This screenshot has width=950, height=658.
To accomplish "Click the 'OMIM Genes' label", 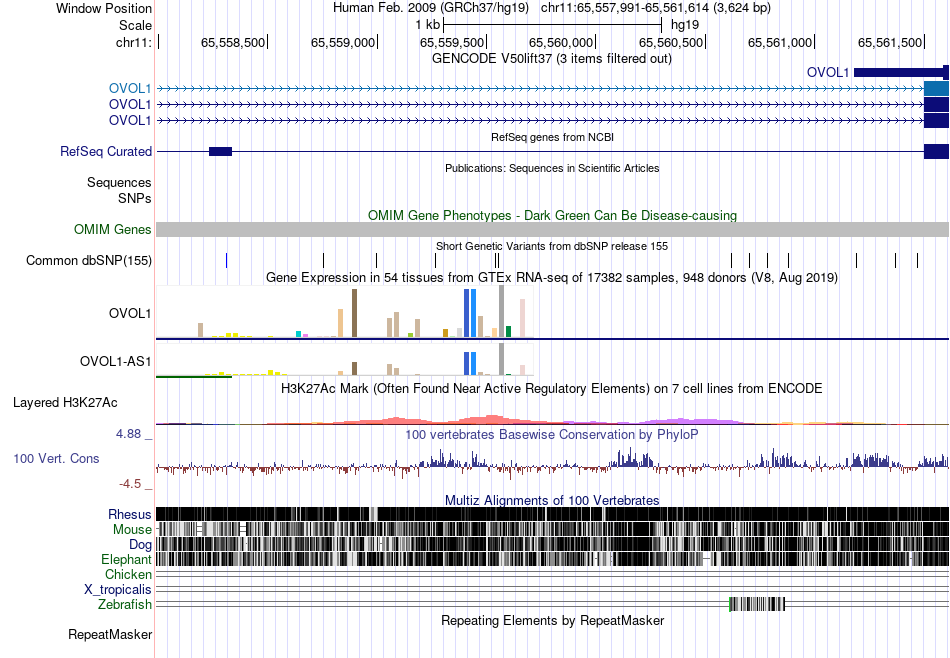I will pos(112,230).
